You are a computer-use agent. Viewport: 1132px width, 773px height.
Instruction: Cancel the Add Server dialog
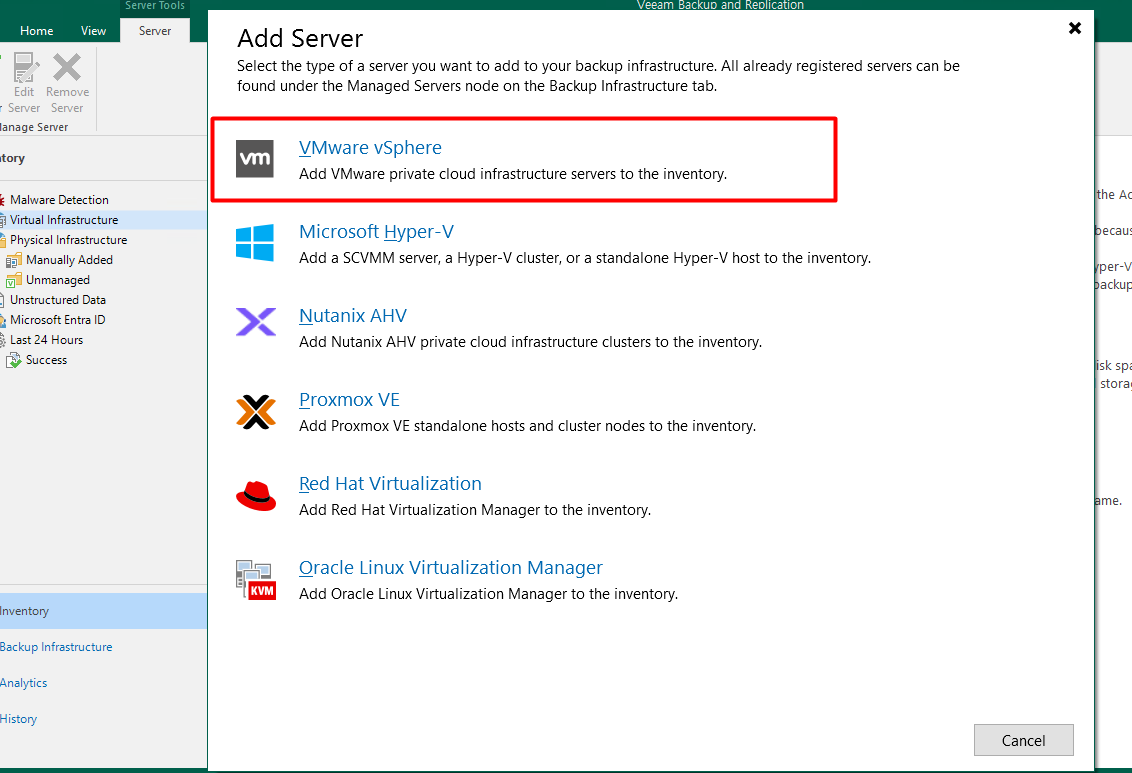(1023, 740)
